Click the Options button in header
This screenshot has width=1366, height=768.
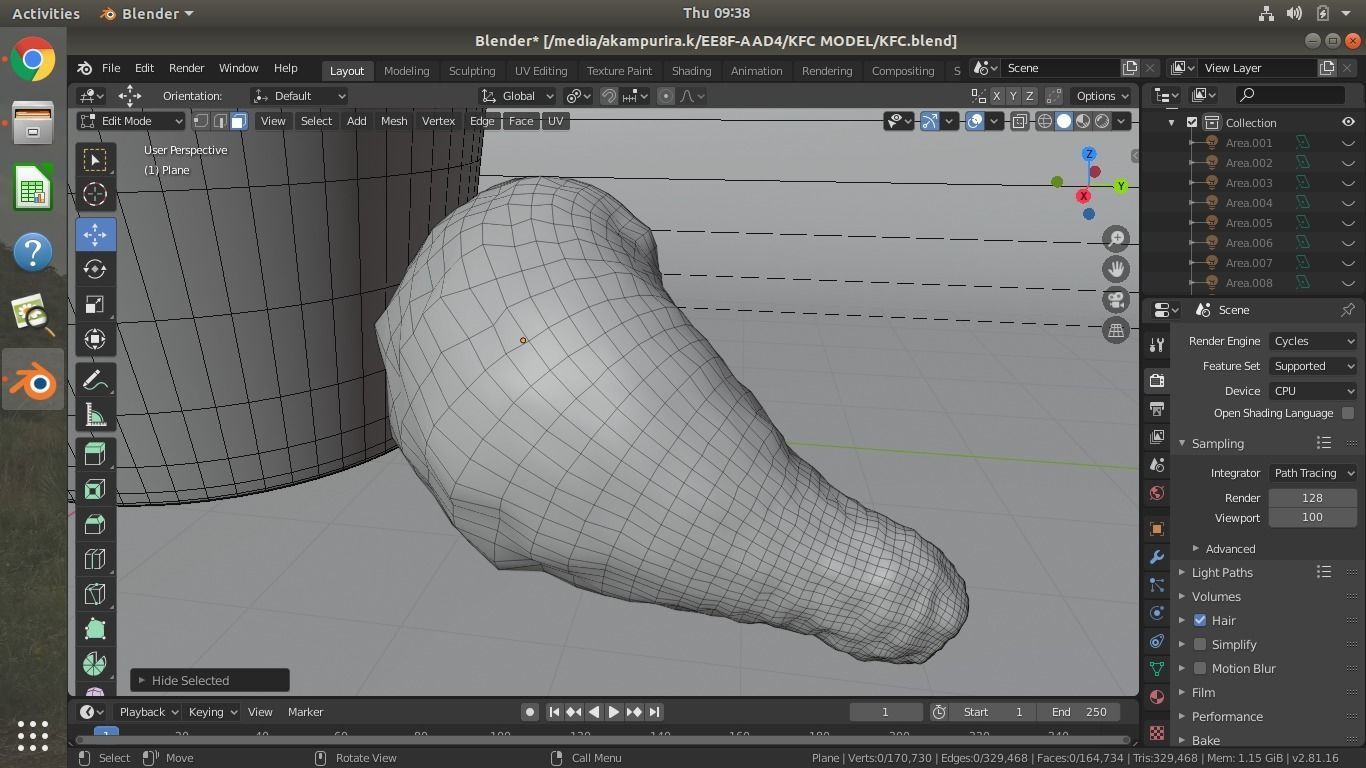[x=1102, y=96]
